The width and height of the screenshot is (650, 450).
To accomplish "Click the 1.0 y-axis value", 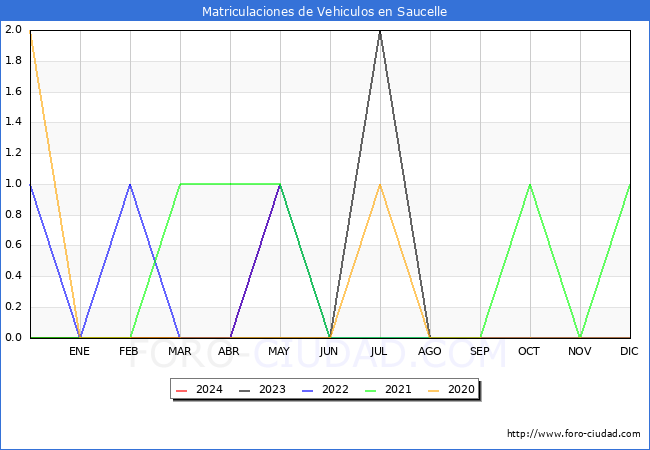I will [x=13, y=184].
